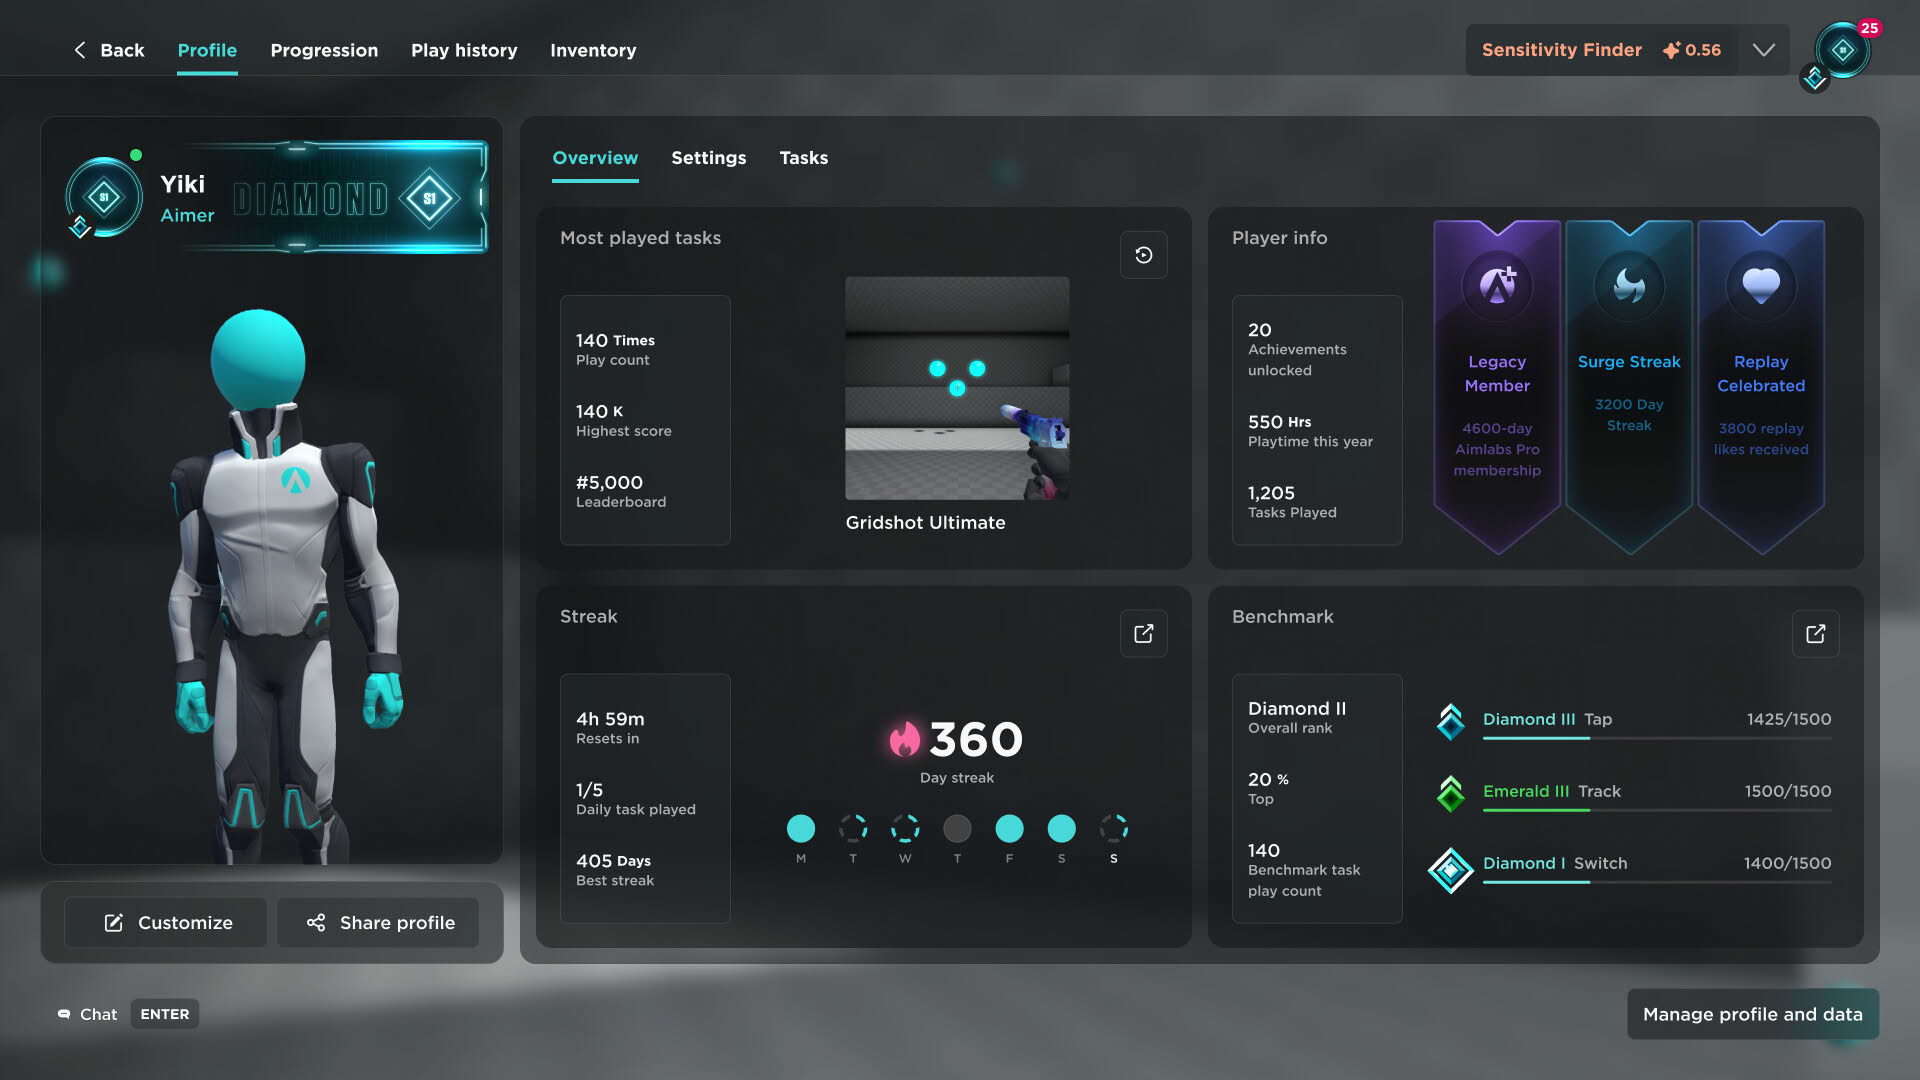The image size is (1920, 1080).
Task: Click the Friday filled streak circle
Action: point(1009,828)
